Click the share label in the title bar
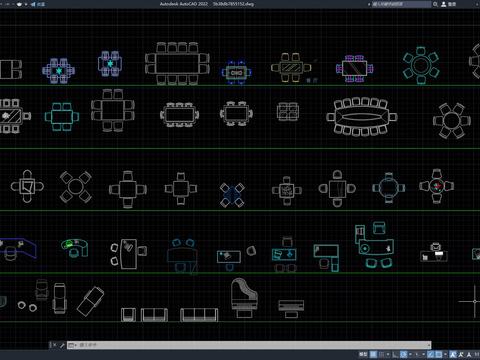The width and height of the screenshot is (480, 360). (x=41, y=4)
